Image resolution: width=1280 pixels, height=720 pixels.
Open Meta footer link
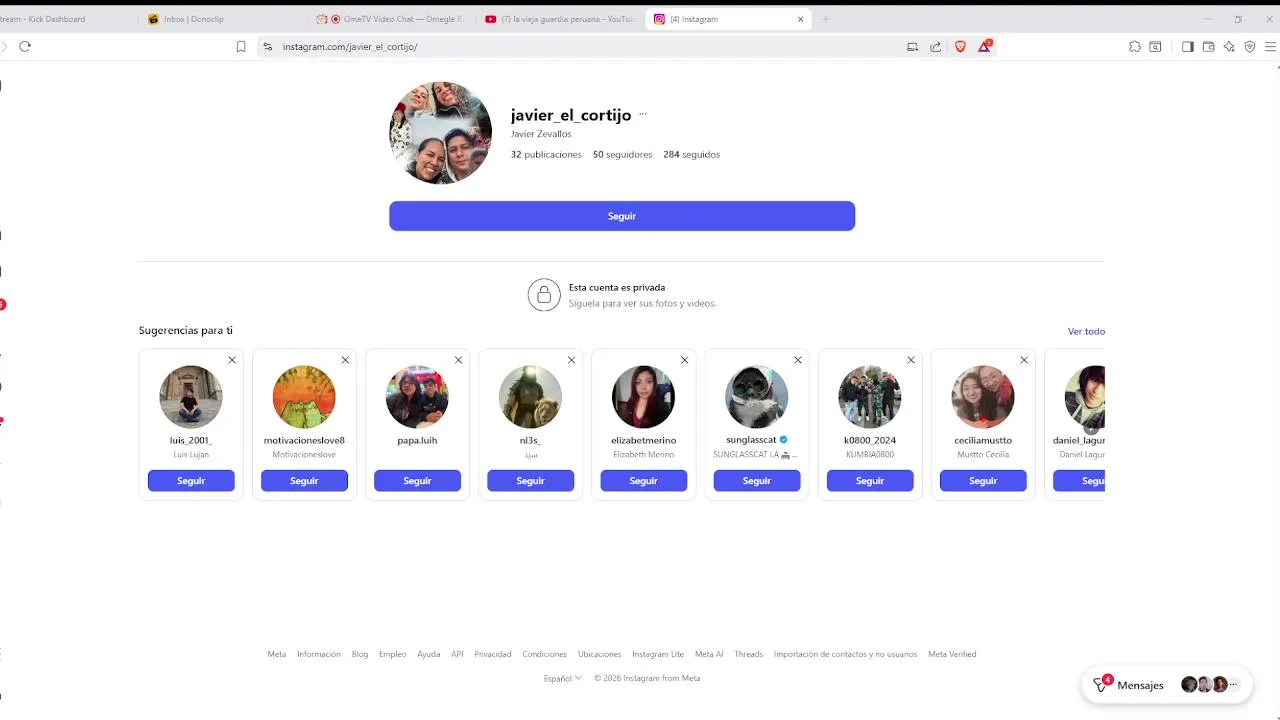click(276, 654)
